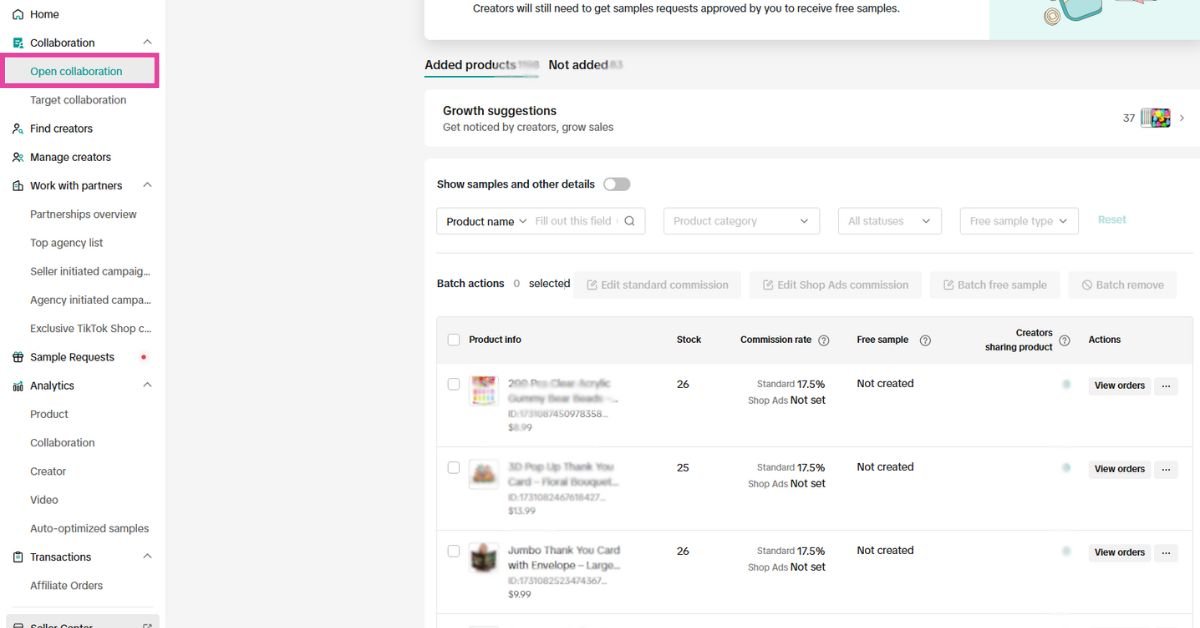Screen dimensions: 1200x628
Task: Click the Manage creators people icon
Action: click(18, 157)
